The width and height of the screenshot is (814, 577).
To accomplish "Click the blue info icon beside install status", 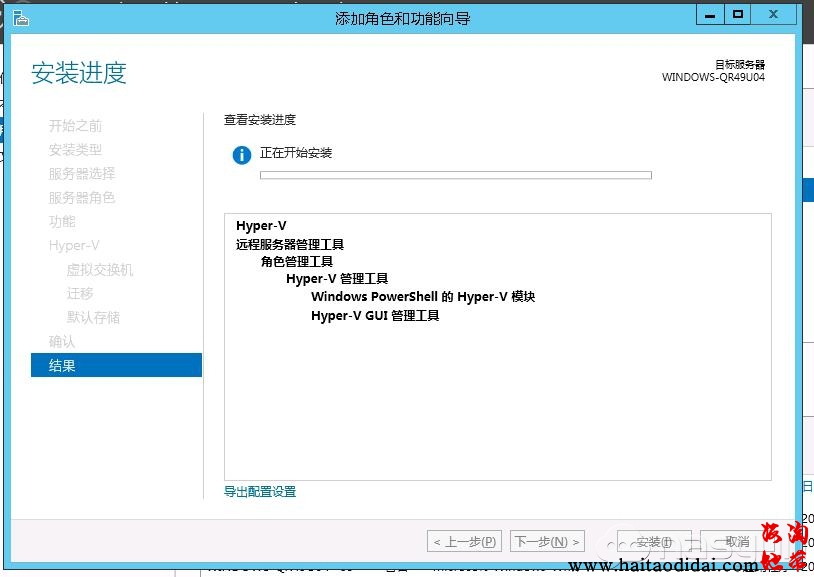I will 241,155.
